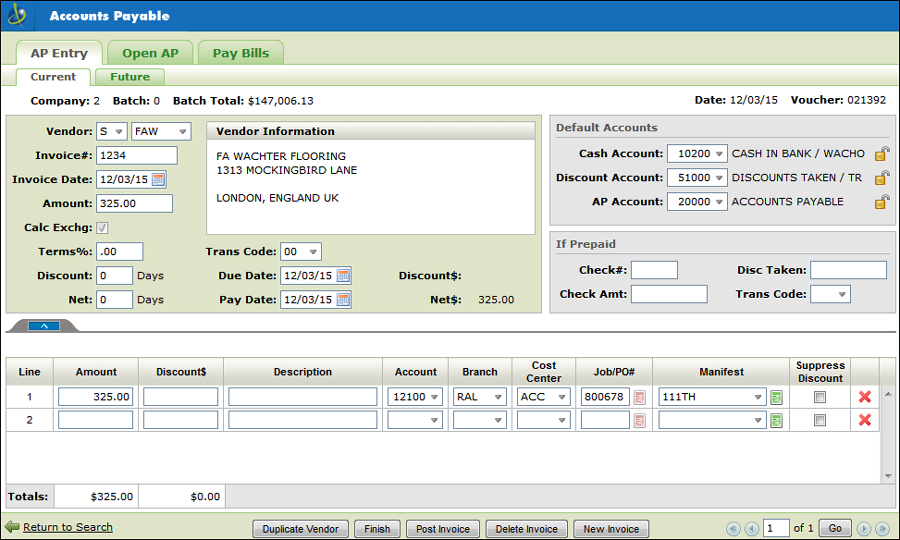Delete line 1 with red X
Viewport: 900px width, 540px height.
[x=865, y=397]
